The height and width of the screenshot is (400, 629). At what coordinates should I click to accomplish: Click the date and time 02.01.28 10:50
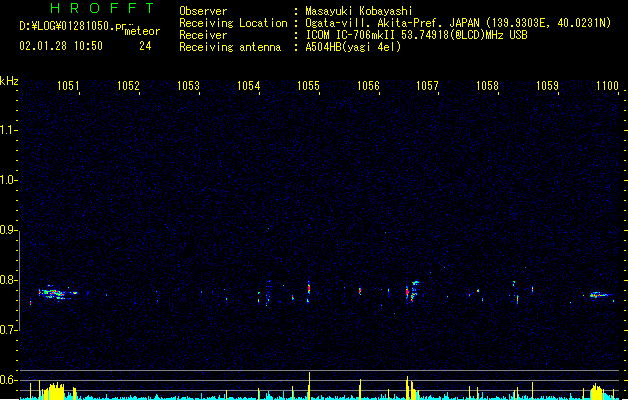point(61,46)
